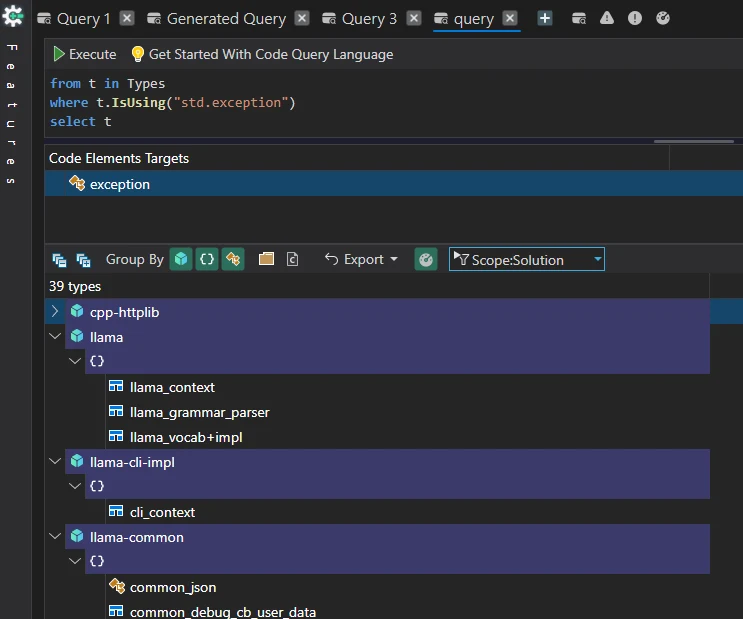The image size is (743, 619).
Task: Collapse the namespace node under llama
Action: pos(75,361)
